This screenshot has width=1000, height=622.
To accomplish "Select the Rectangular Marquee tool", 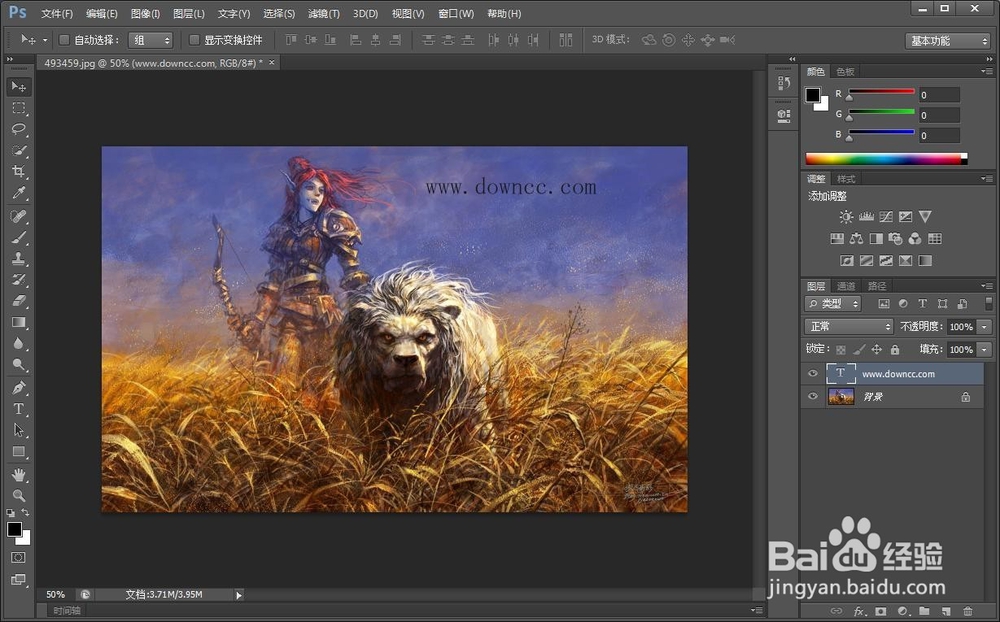I will tap(18, 108).
